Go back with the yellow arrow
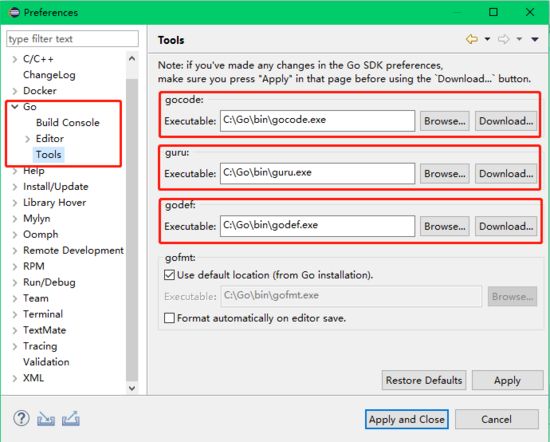The height and width of the screenshot is (442, 550). click(472, 39)
